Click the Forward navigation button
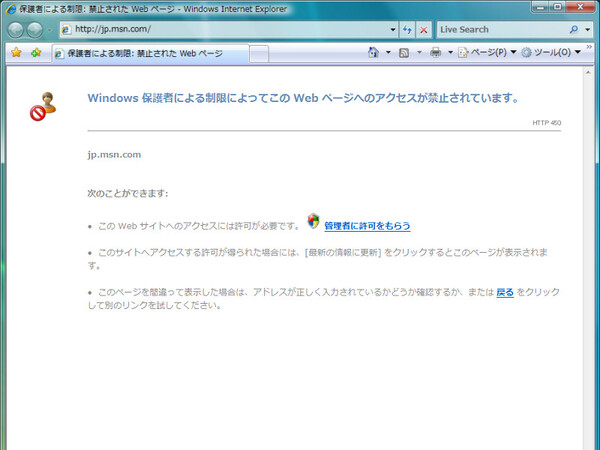Viewport: 600px width, 450px height. pos(35,30)
